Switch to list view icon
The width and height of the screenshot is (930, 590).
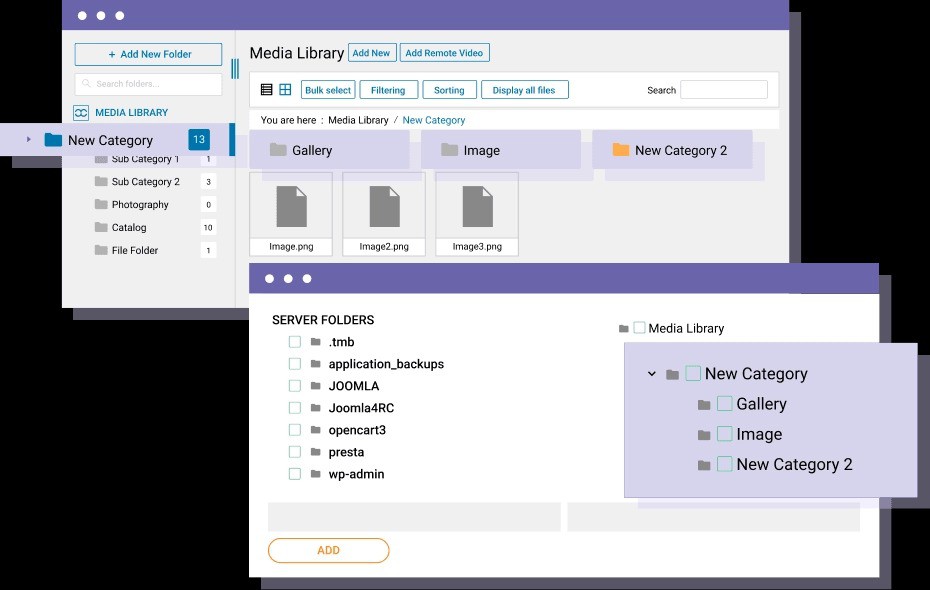click(x=266, y=90)
